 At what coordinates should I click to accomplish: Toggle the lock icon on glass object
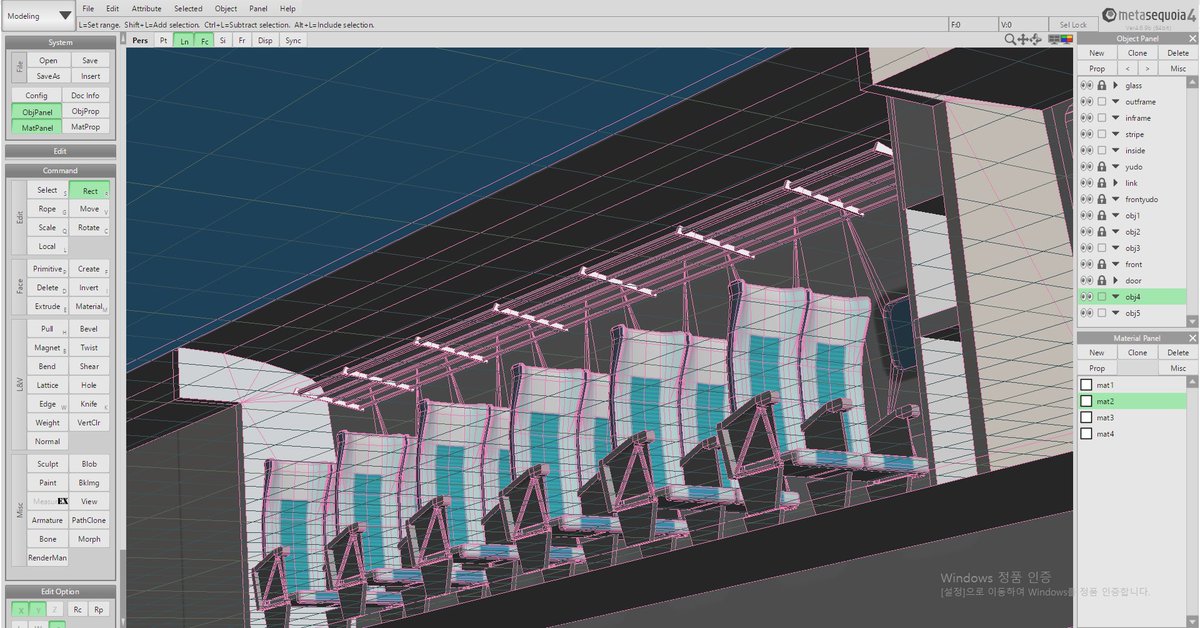(x=1101, y=86)
